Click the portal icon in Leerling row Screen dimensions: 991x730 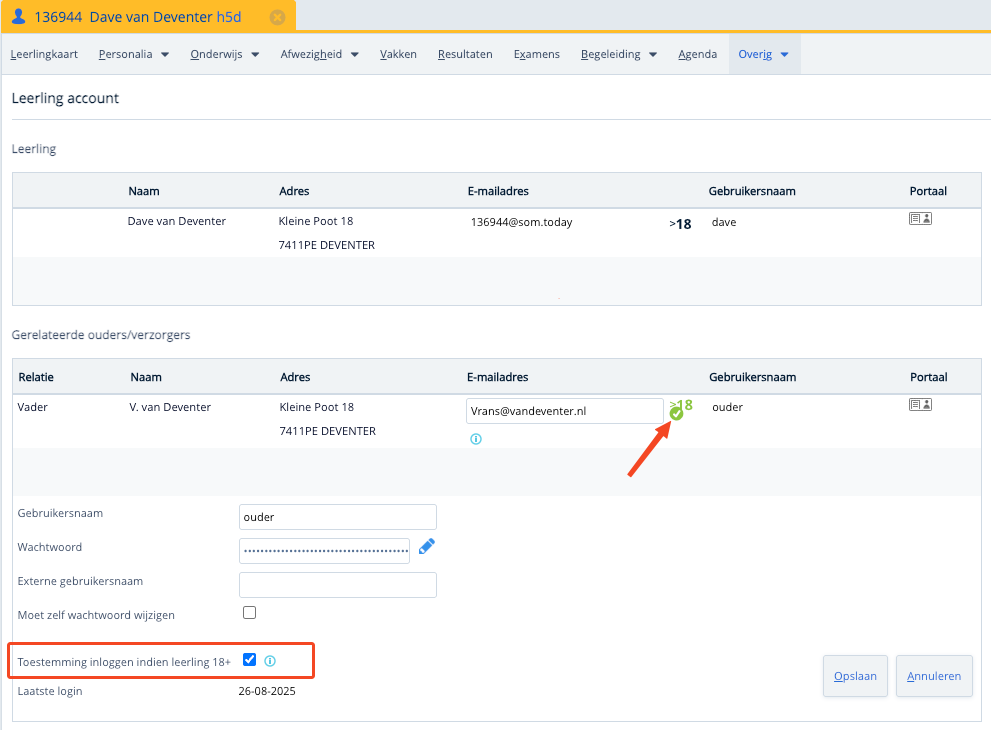pyautogui.click(x=920, y=218)
